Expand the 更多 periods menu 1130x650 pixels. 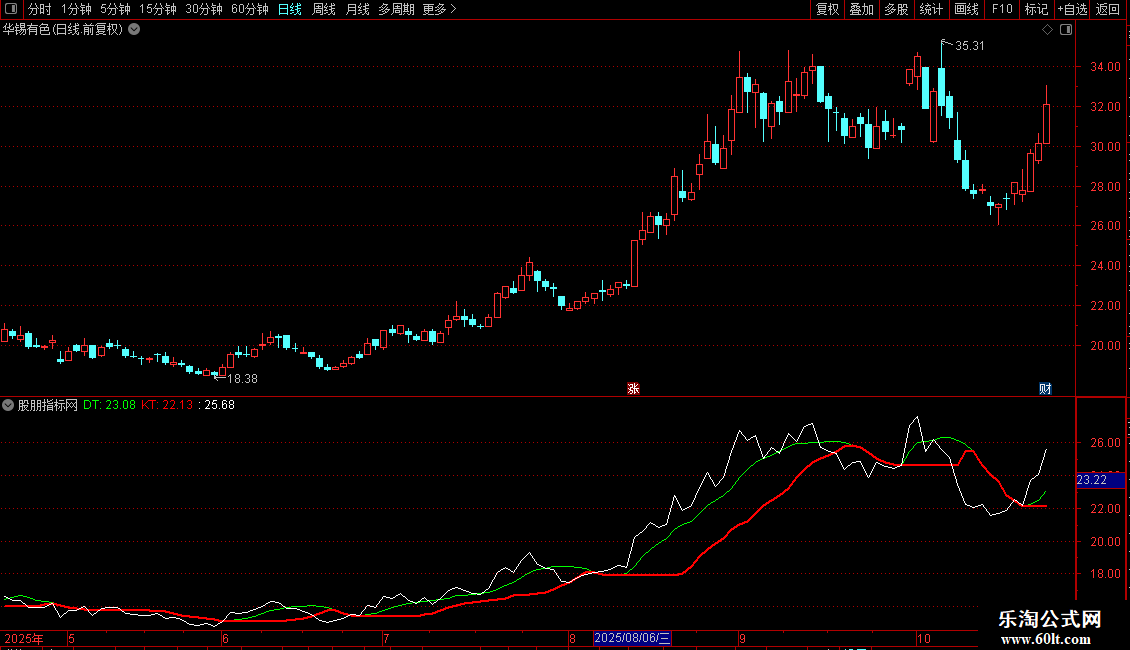point(440,9)
